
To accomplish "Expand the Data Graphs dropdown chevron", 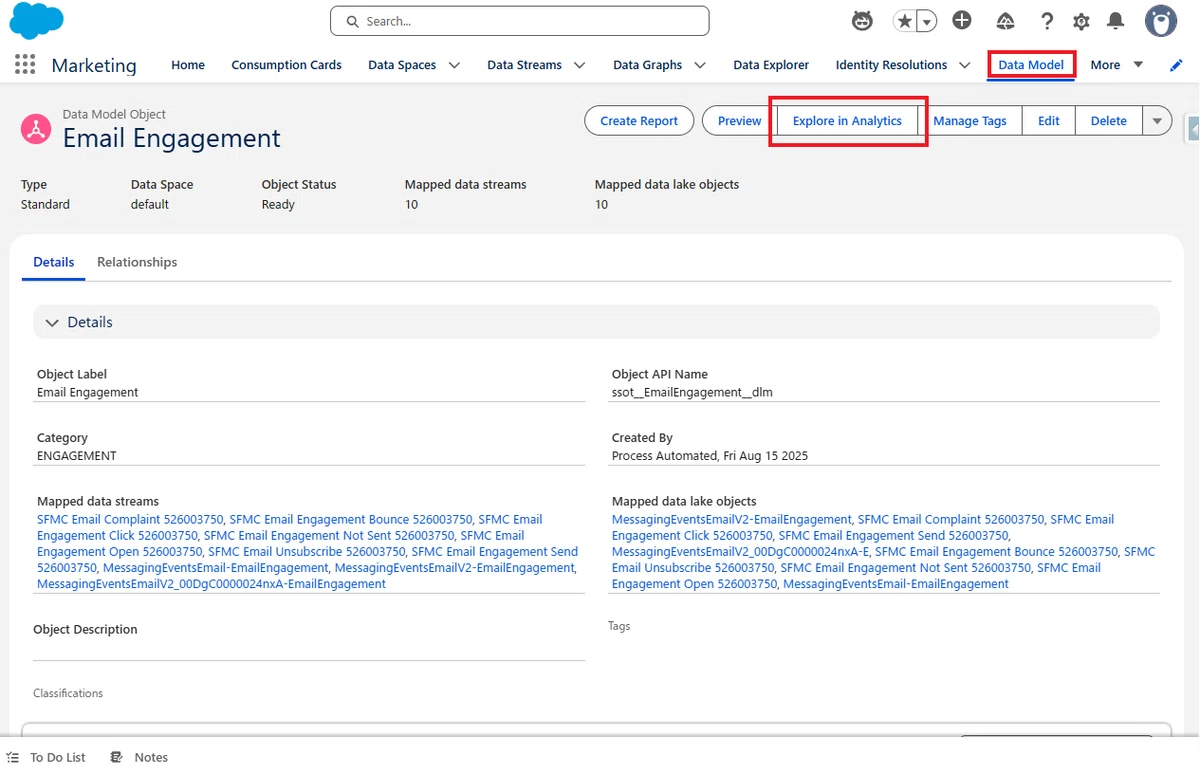I will [x=700, y=65].
